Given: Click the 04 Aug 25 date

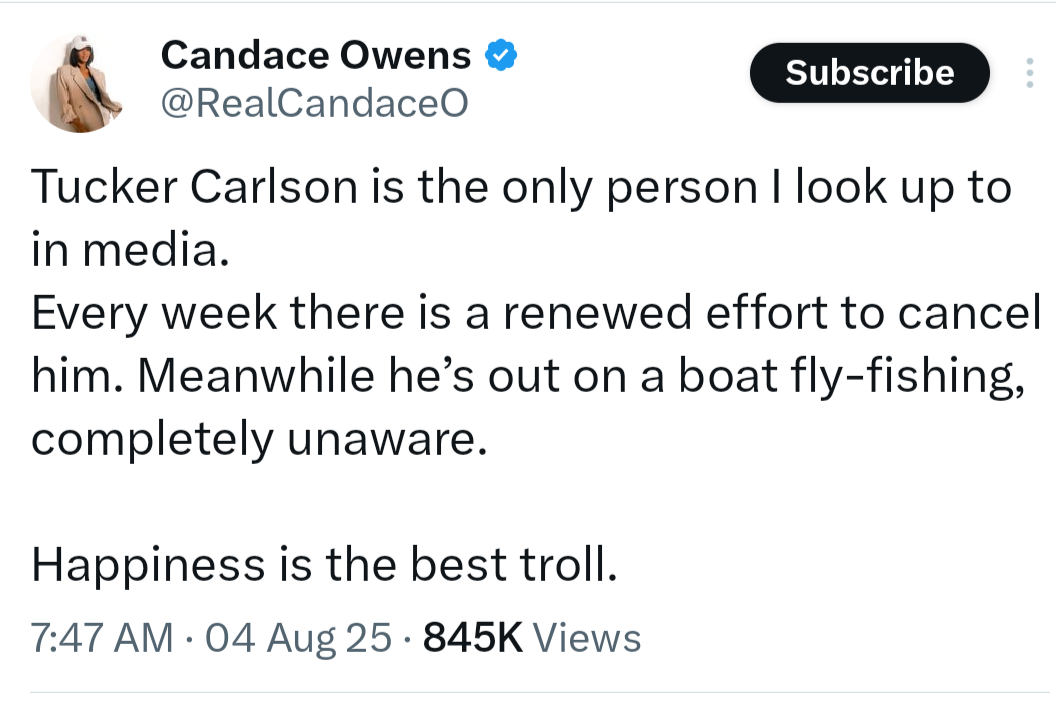Looking at the screenshot, I should [x=298, y=637].
